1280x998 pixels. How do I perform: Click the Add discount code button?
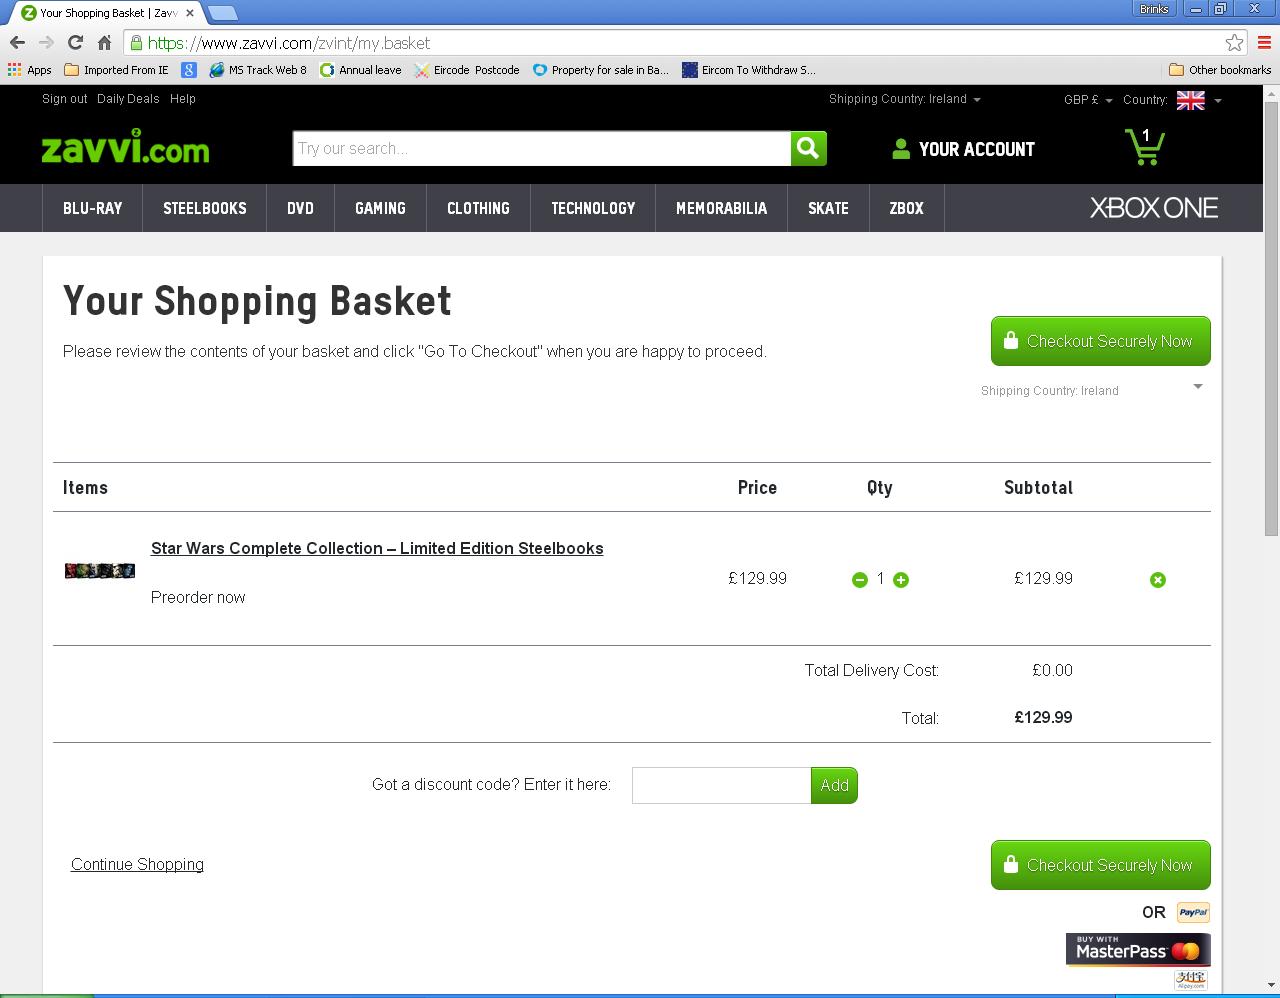pos(835,785)
